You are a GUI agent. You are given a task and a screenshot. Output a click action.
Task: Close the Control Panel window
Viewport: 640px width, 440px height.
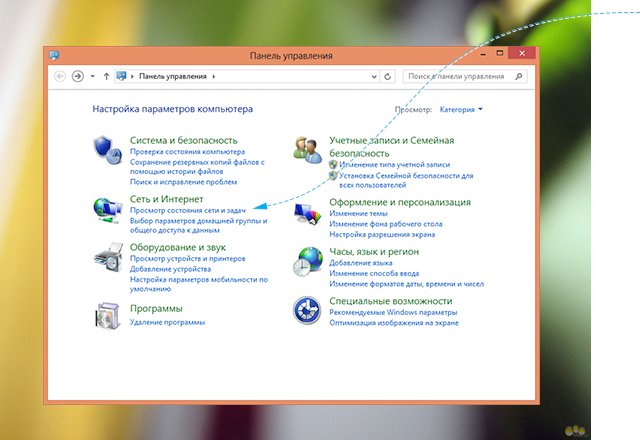tap(522, 53)
